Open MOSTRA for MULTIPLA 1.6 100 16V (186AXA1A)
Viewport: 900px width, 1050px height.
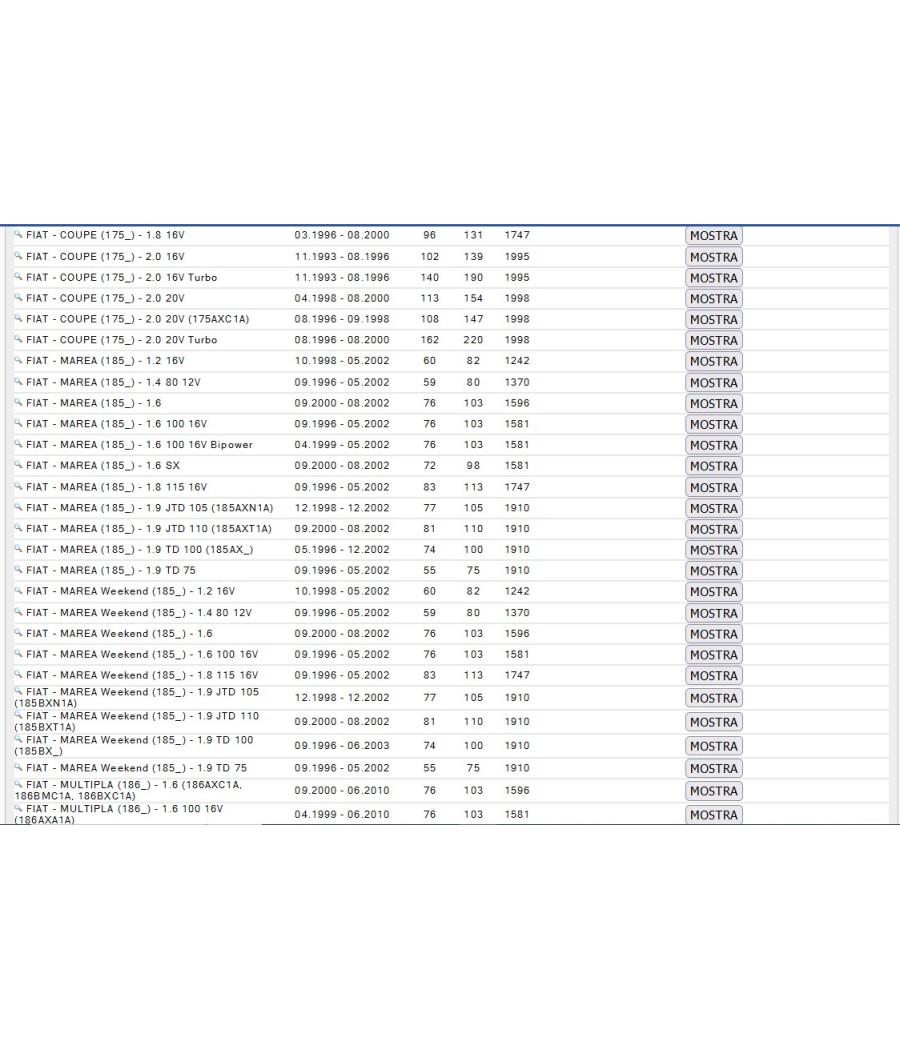714,815
